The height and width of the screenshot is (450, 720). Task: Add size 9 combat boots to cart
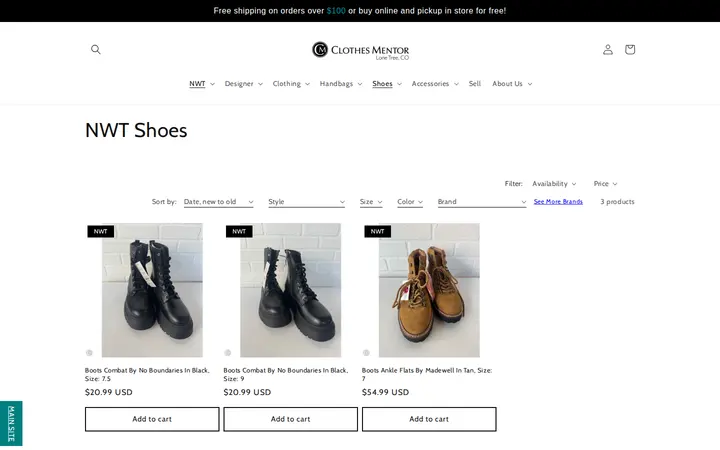point(291,419)
